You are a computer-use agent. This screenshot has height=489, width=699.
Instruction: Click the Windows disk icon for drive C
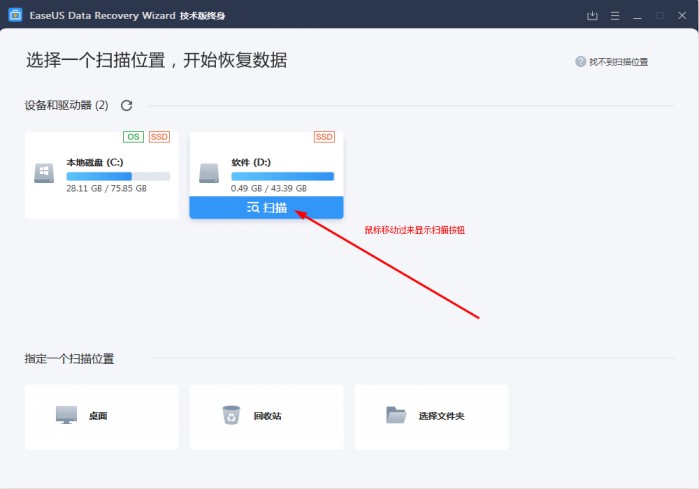(44, 174)
